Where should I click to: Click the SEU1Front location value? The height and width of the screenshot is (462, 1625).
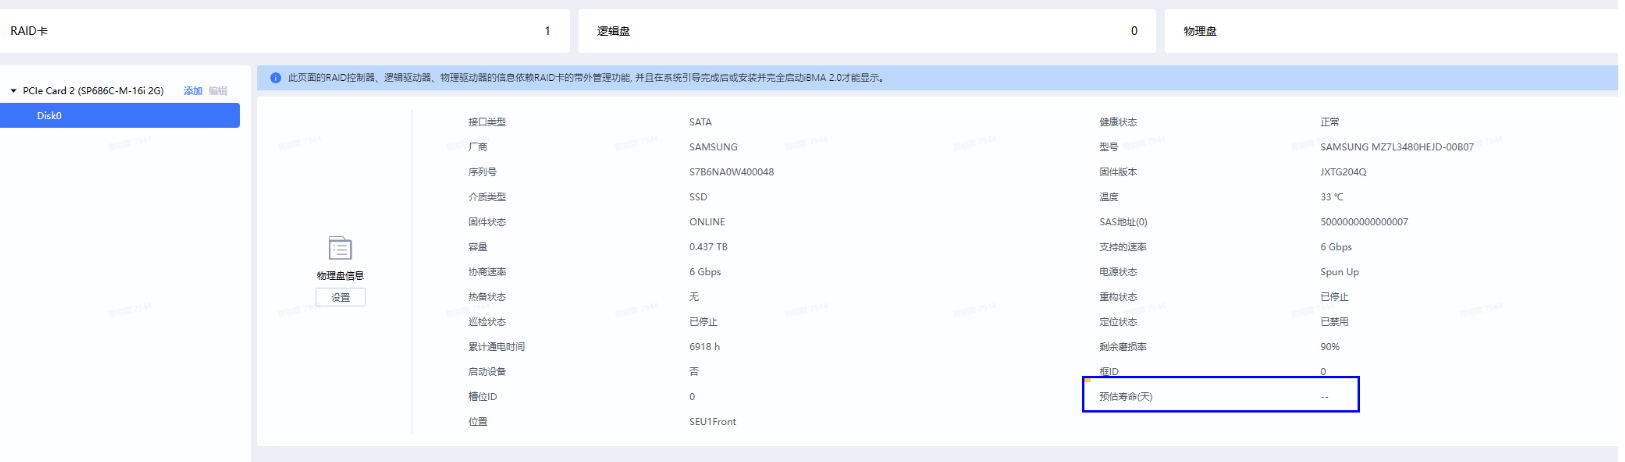(x=712, y=422)
